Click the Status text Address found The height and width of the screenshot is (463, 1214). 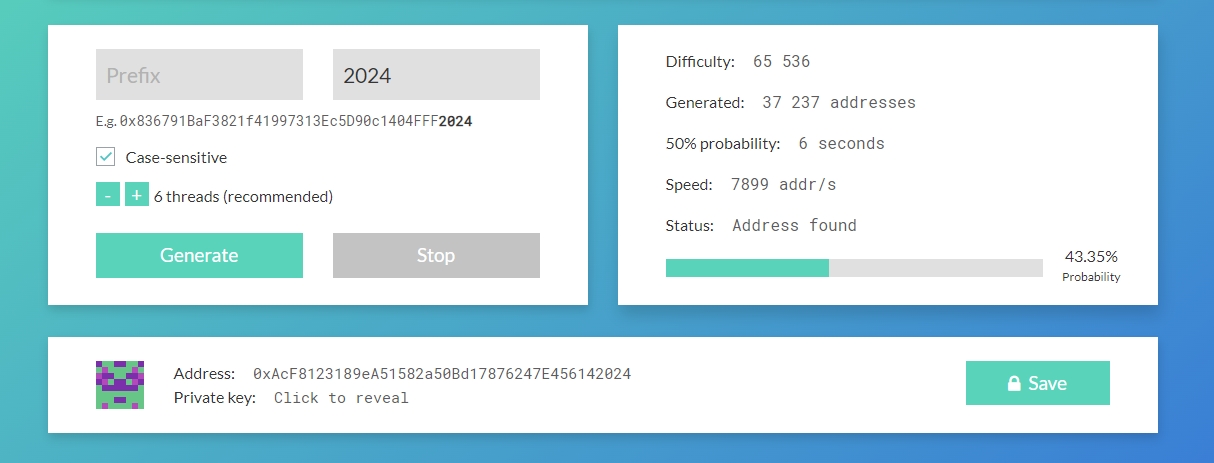[x=794, y=225]
